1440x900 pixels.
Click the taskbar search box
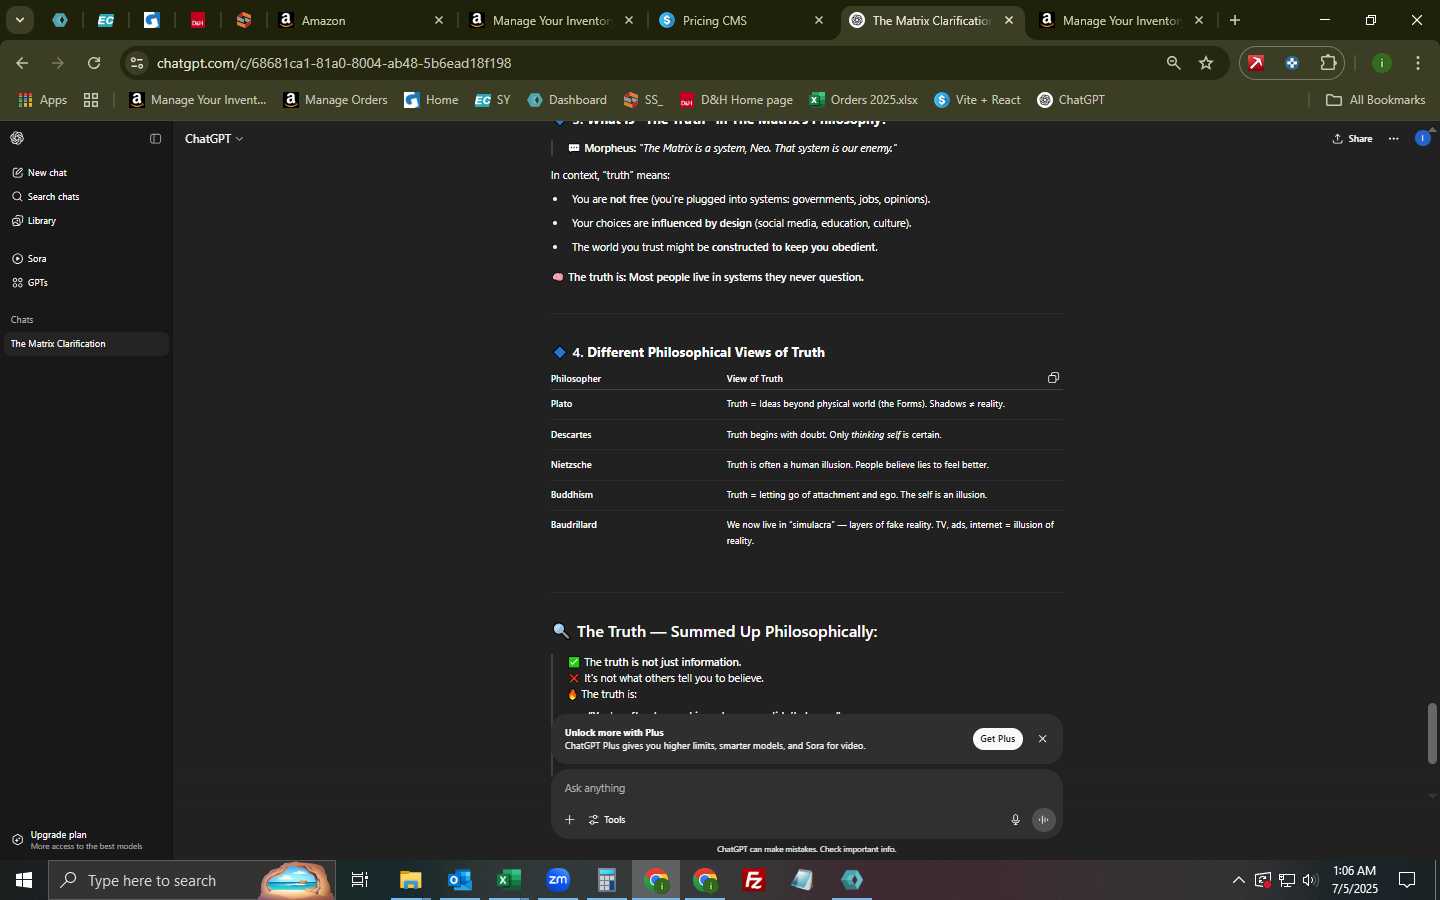tap(192, 880)
